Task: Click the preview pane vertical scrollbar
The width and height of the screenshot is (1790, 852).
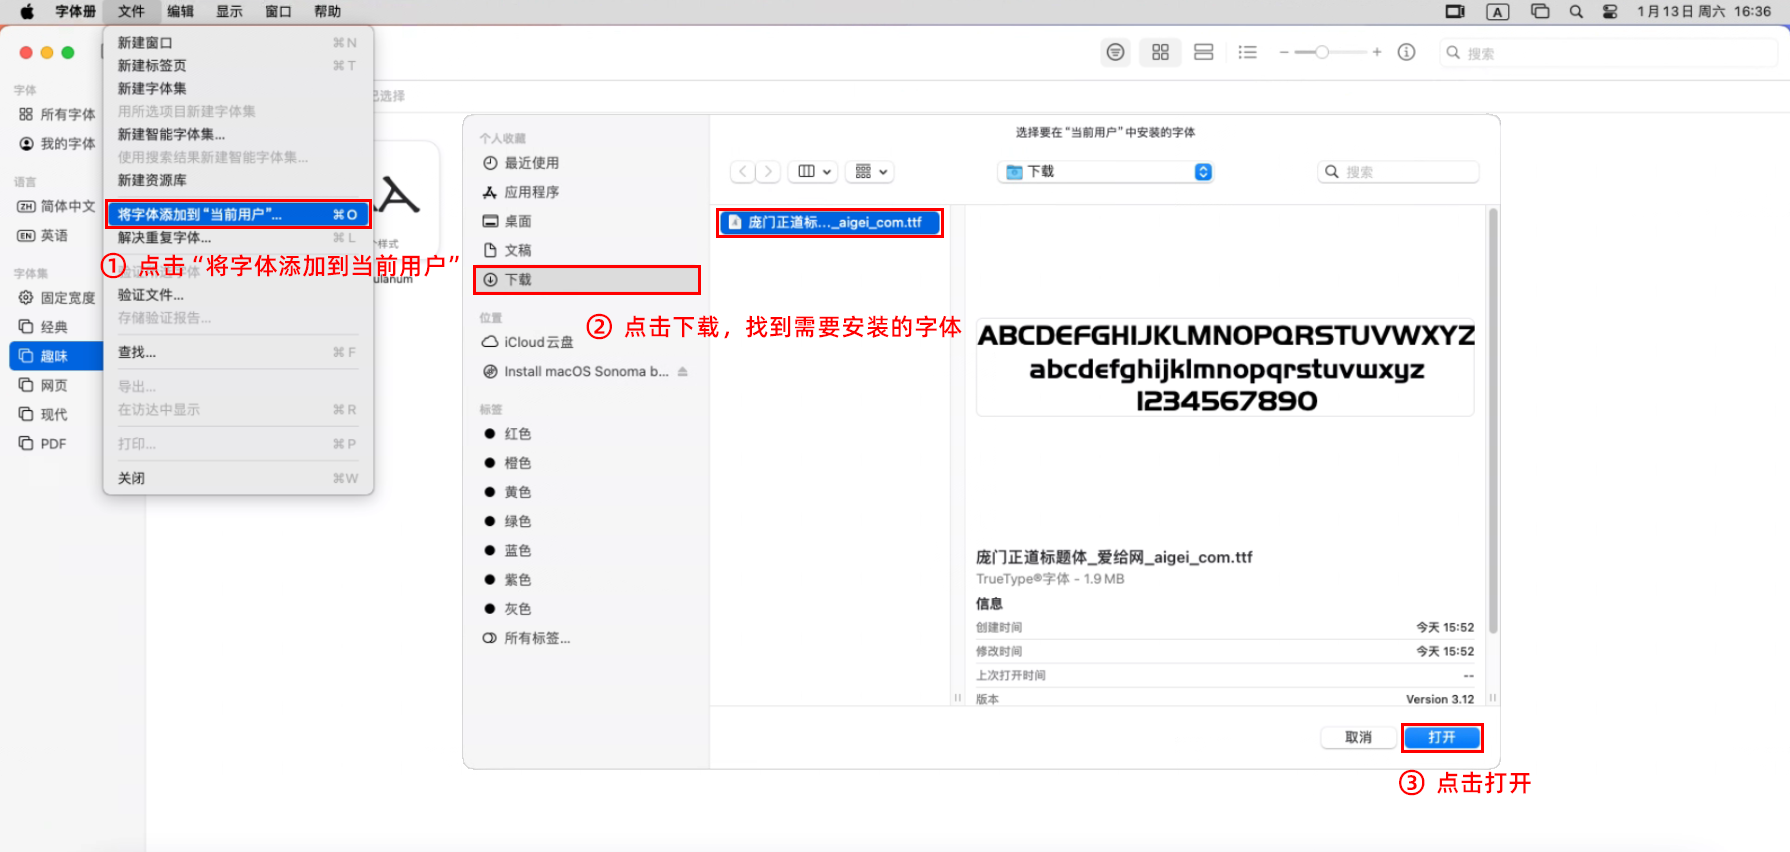Action: click(1493, 420)
